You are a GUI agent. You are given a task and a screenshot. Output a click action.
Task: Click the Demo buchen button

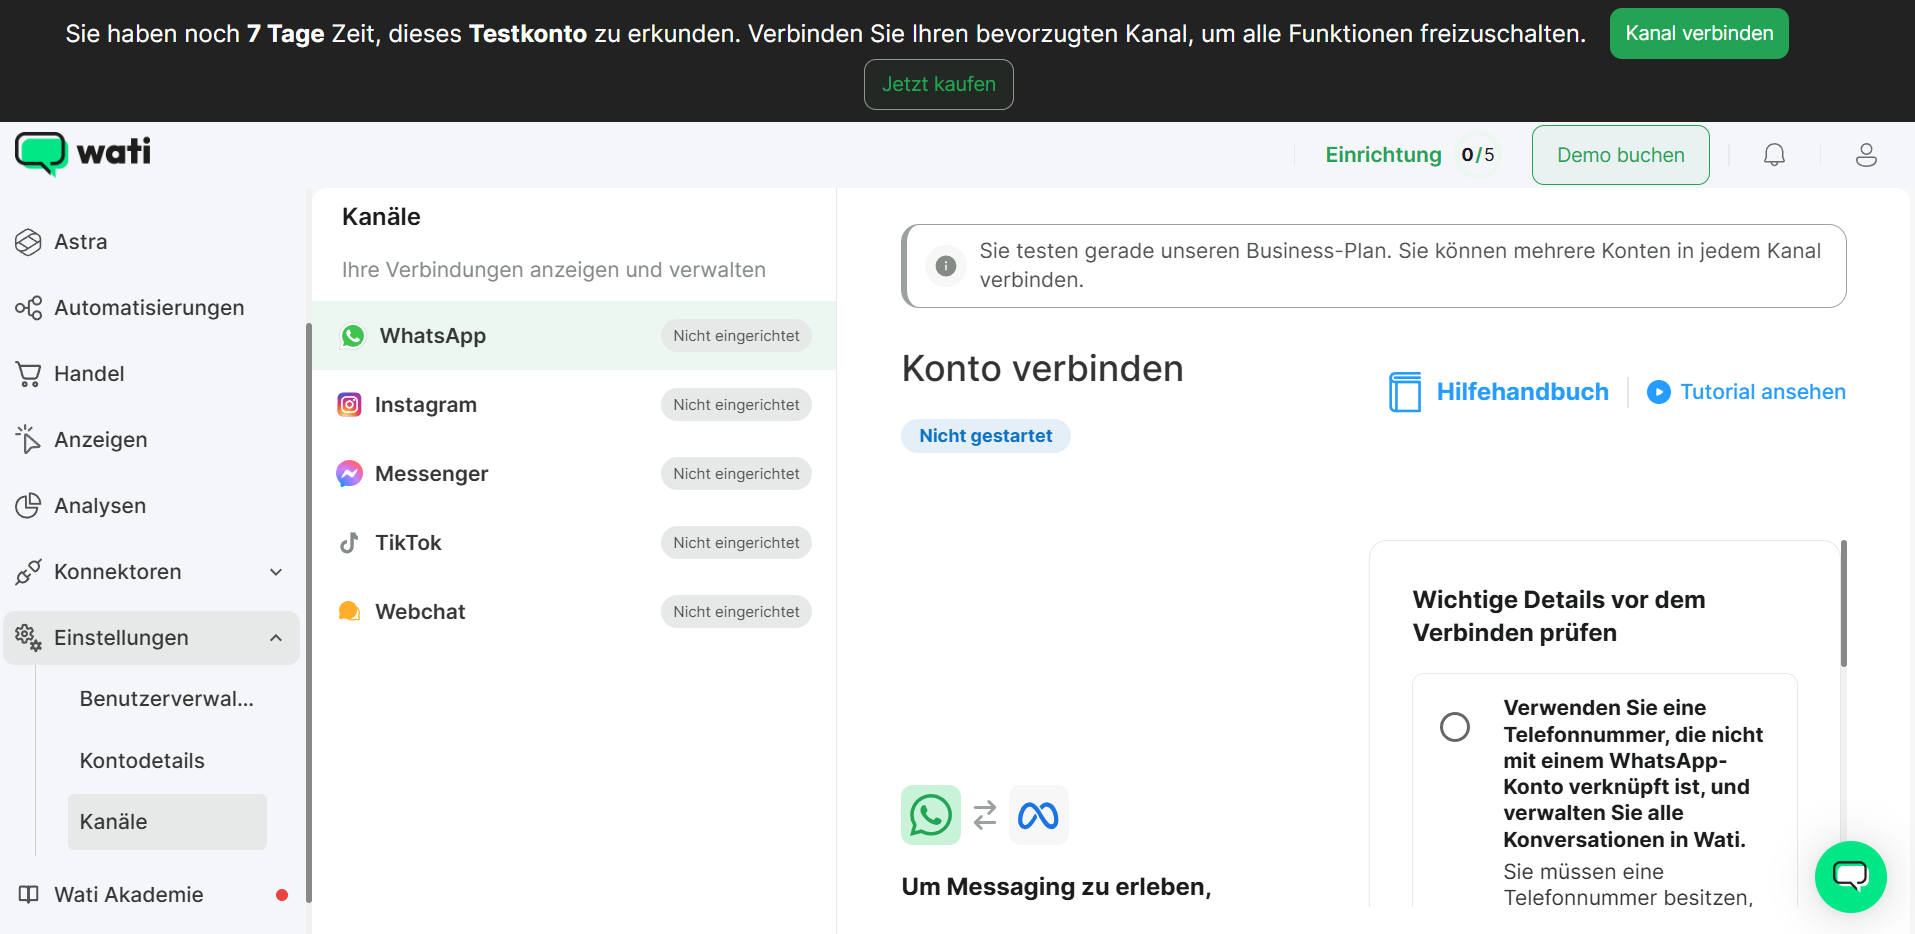coord(1620,155)
